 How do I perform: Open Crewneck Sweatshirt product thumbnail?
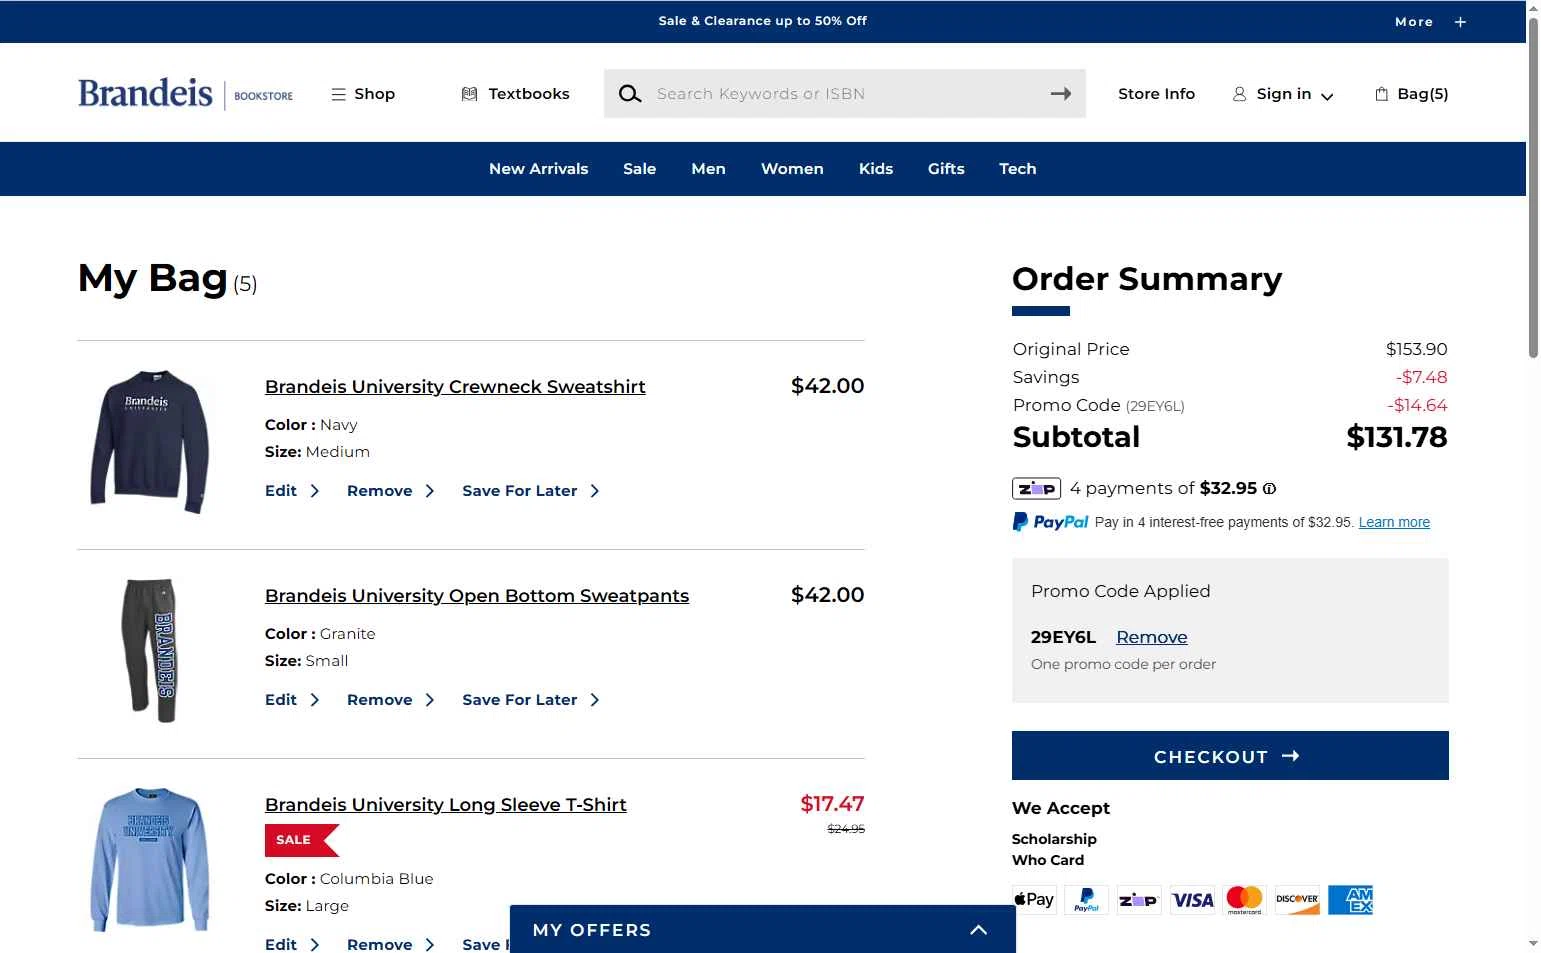[150, 441]
